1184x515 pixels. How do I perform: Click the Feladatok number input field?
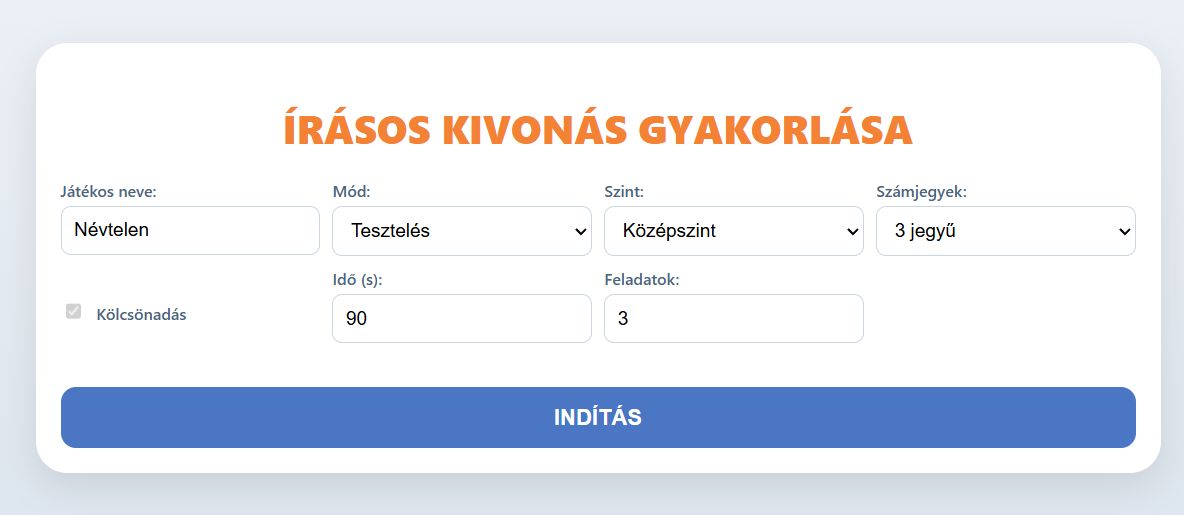click(733, 319)
